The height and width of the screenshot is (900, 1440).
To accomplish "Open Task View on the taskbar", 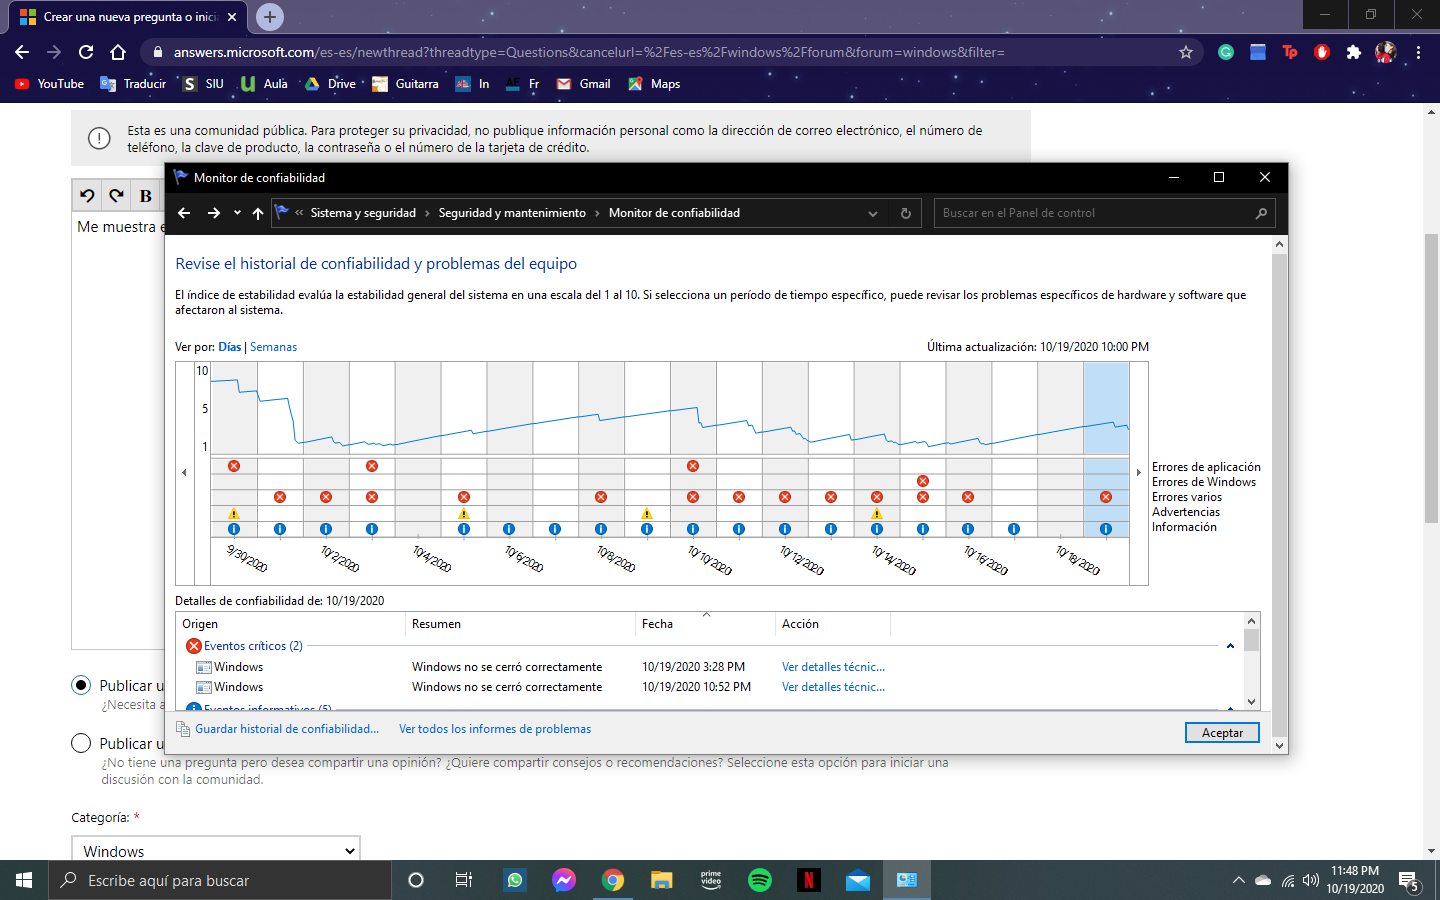I will (x=464, y=880).
